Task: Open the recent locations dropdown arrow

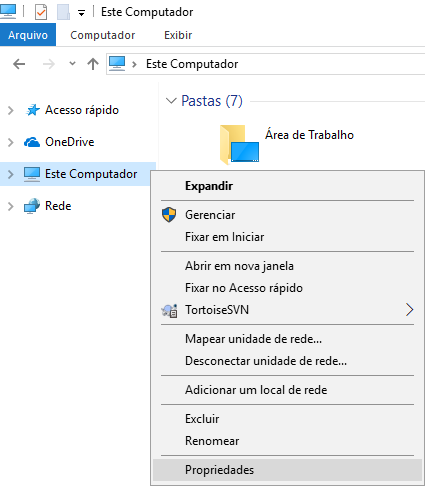Action: (x=72, y=63)
